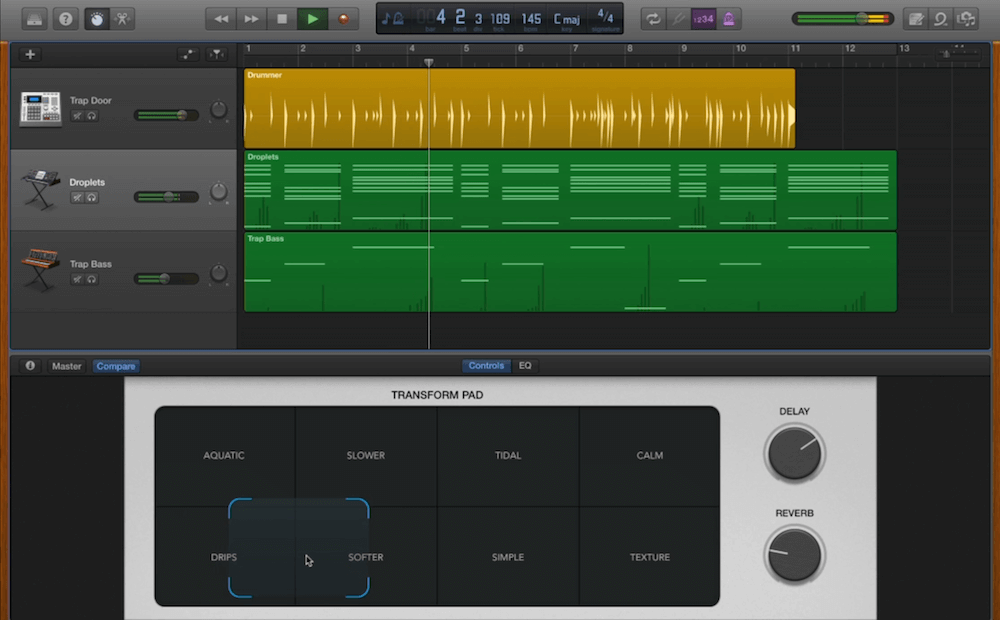Start recording with the red Record button

343,19
